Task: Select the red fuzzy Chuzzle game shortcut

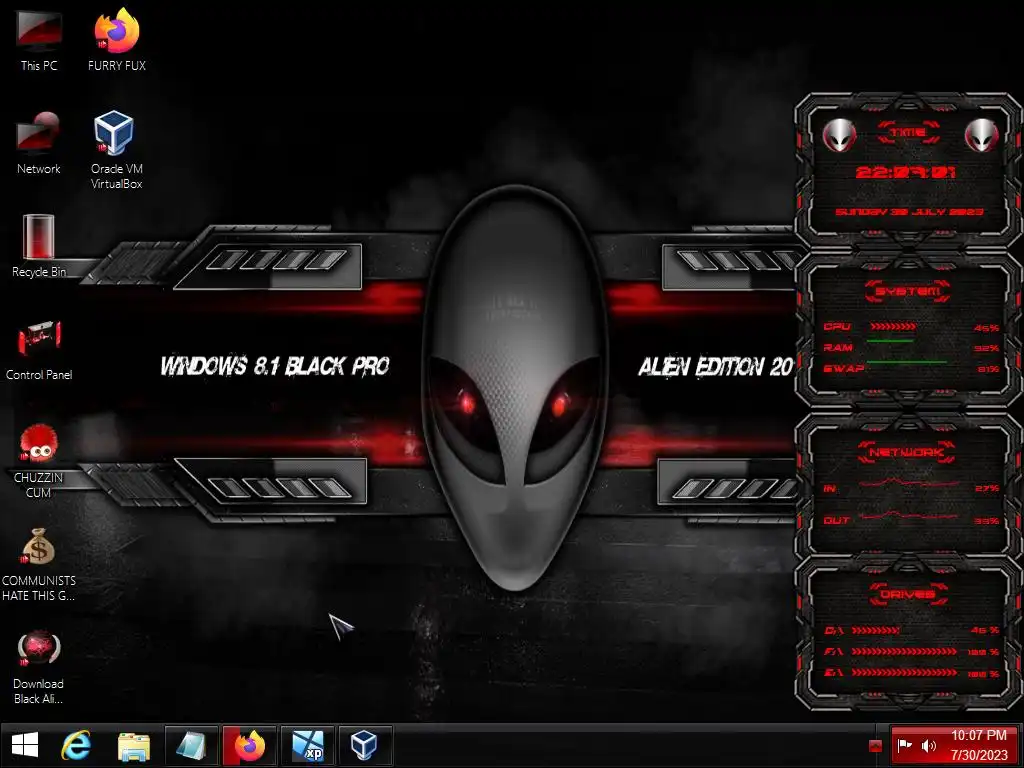Action: click(x=39, y=460)
